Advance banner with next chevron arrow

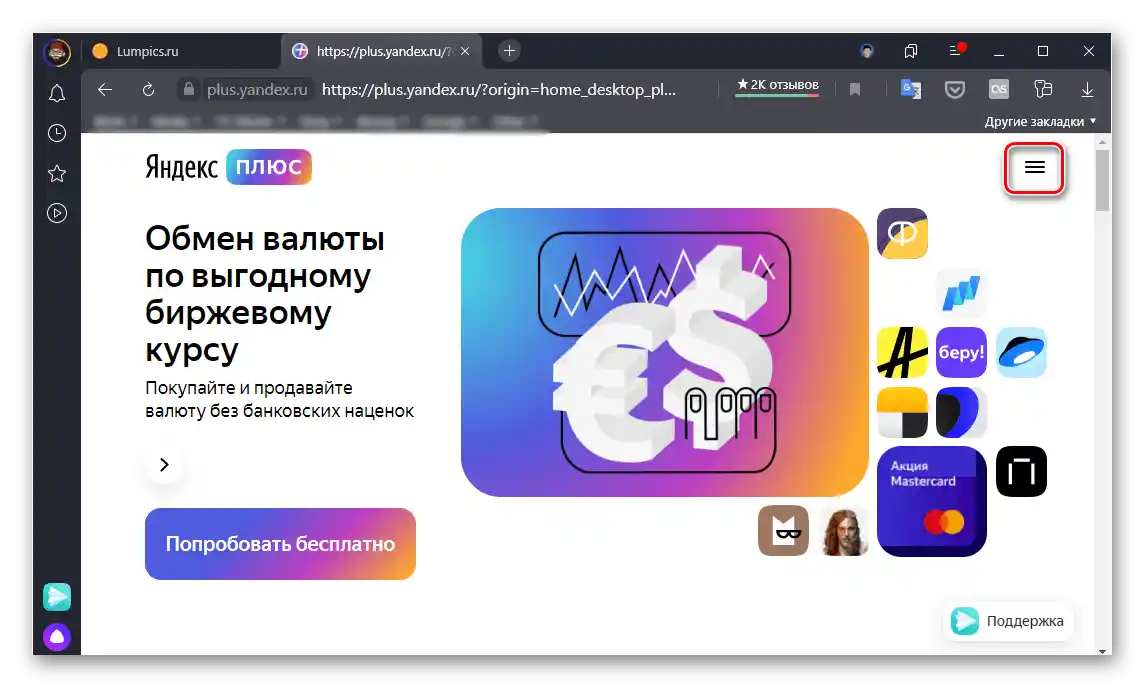click(164, 465)
